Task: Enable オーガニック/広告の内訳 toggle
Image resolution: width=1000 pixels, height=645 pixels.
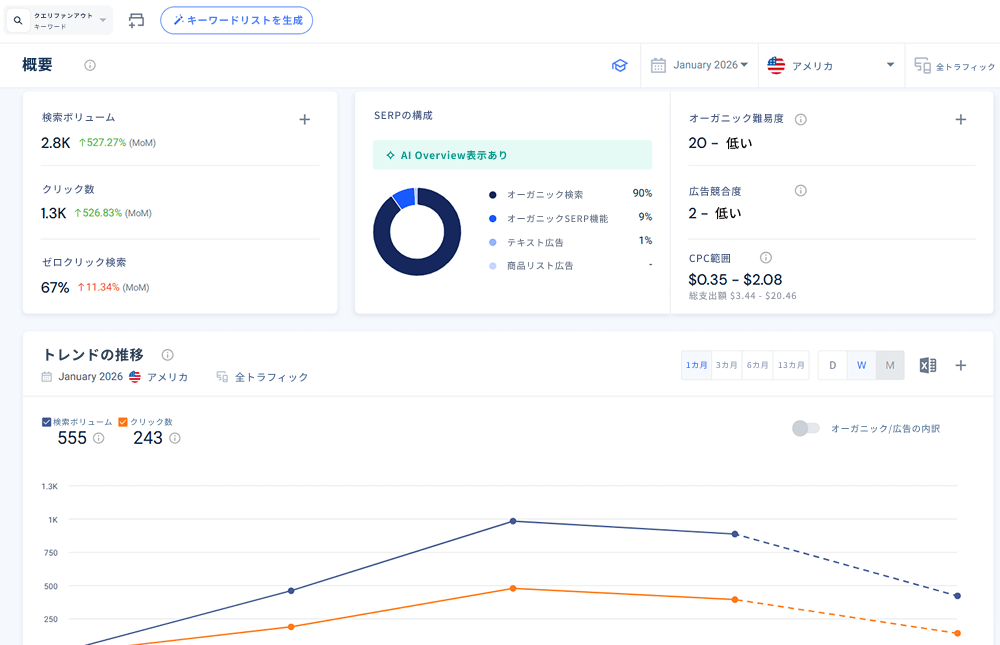Action: pos(805,428)
